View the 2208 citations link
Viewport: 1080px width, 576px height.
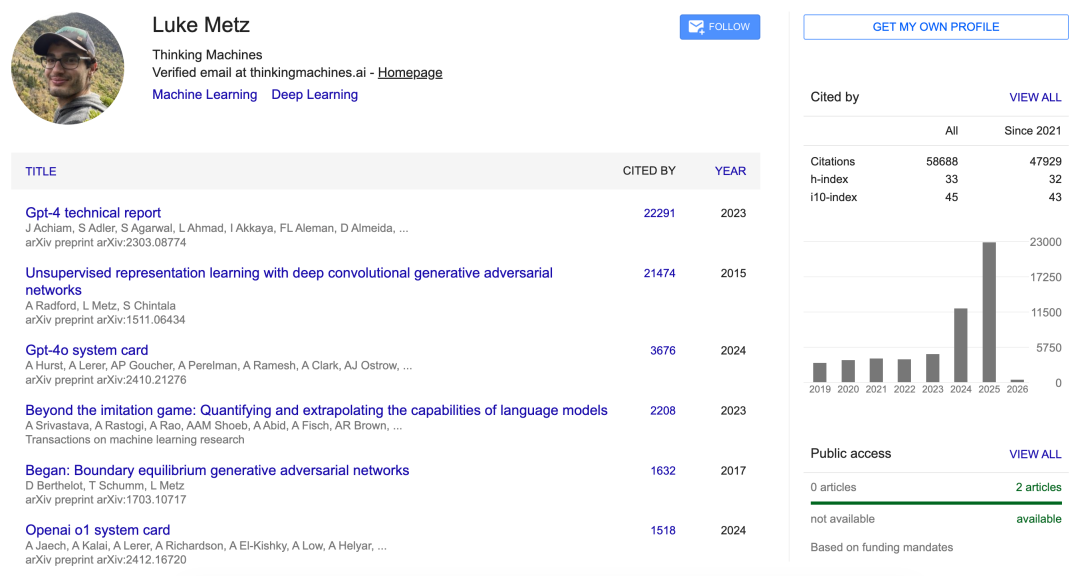point(663,410)
